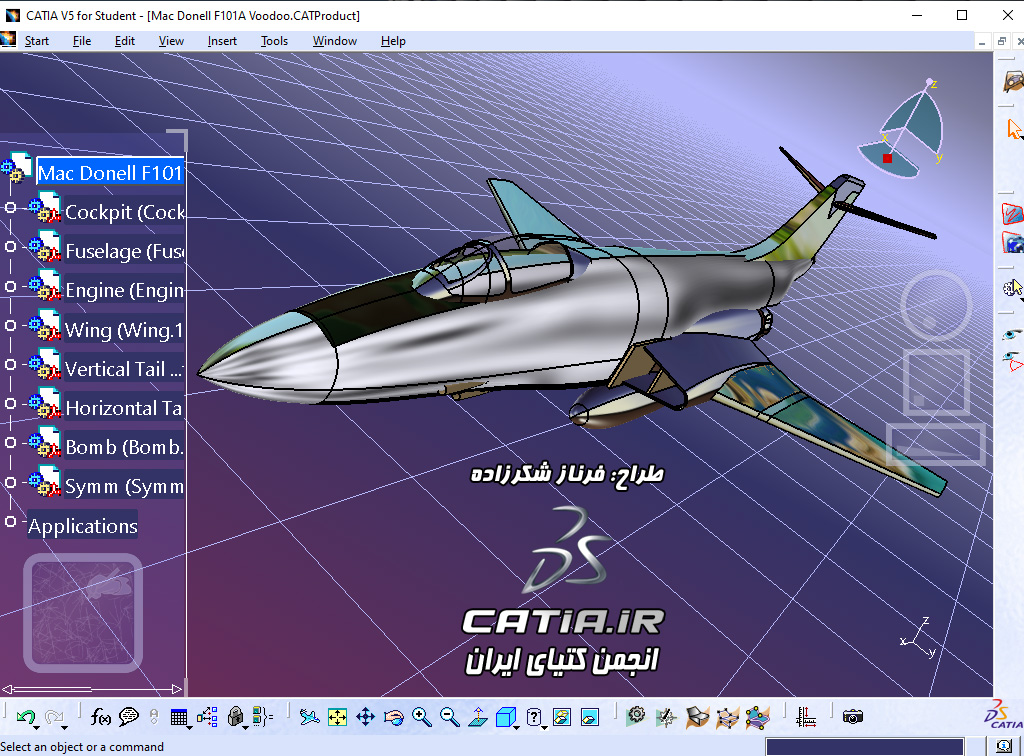Click the Zoom Out magnifier
This screenshot has height=756, width=1024.
(x=450, y=717)
